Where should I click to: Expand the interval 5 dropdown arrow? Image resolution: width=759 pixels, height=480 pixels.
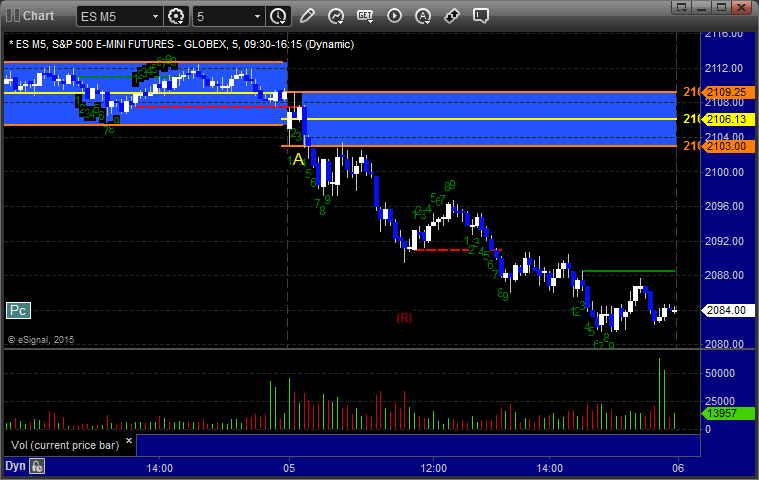(x=258, y=16)
